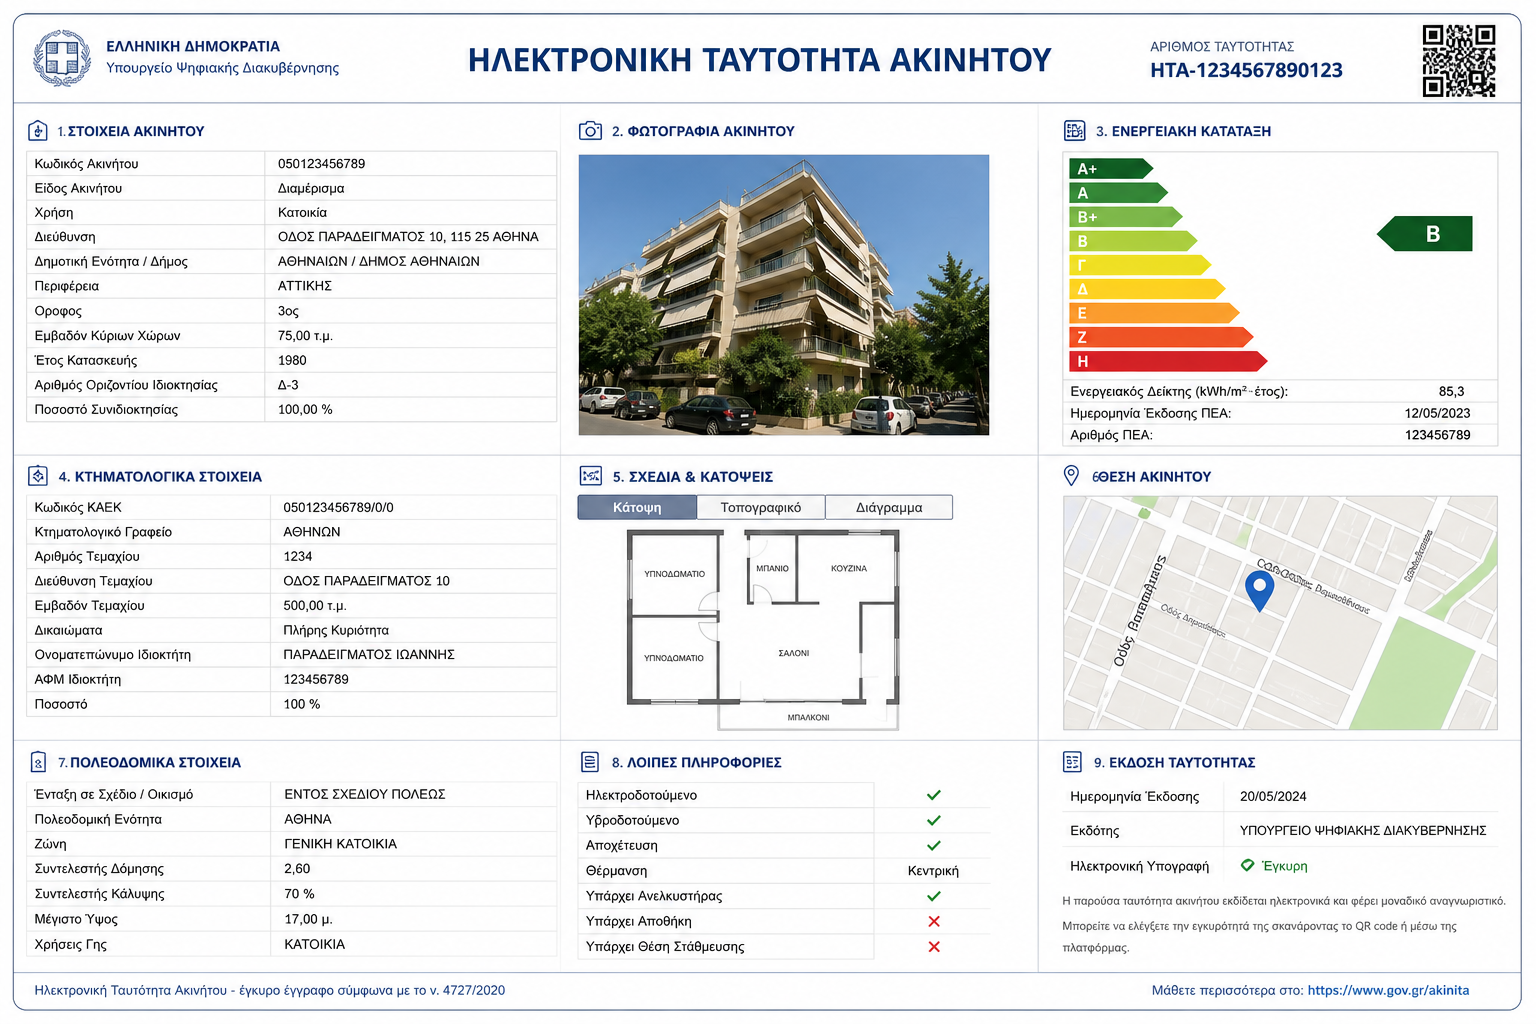Viewport: 1536px width, 1024px height.
Task: Click the Σχέδια & Κατόψεις section icon
Action: (x=590, y=476)
